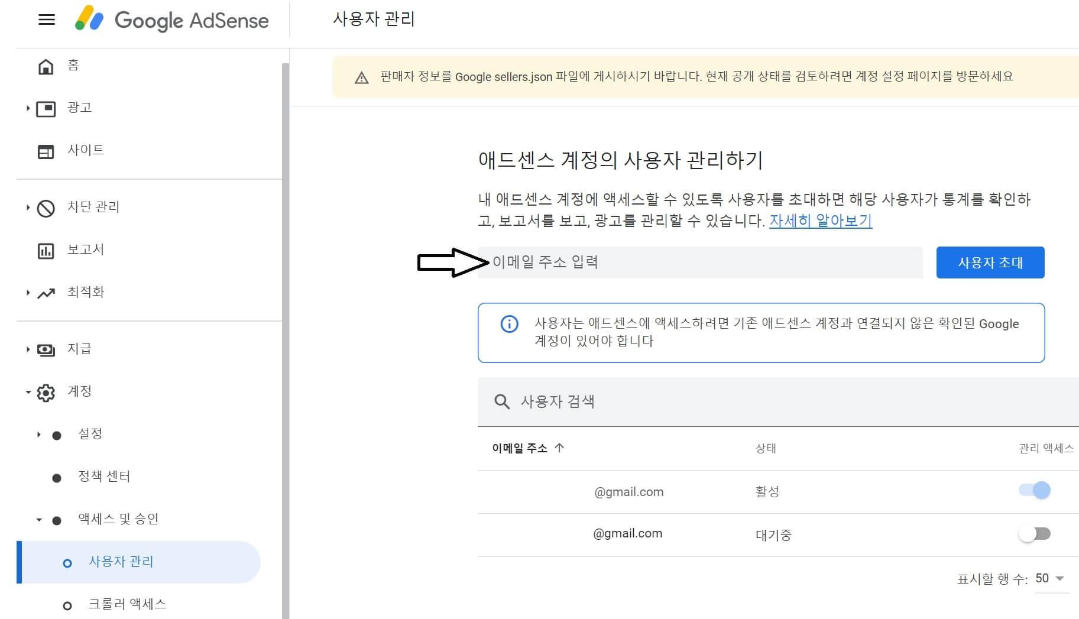Toggle admin access for pending user

[x=1034, y=534]
